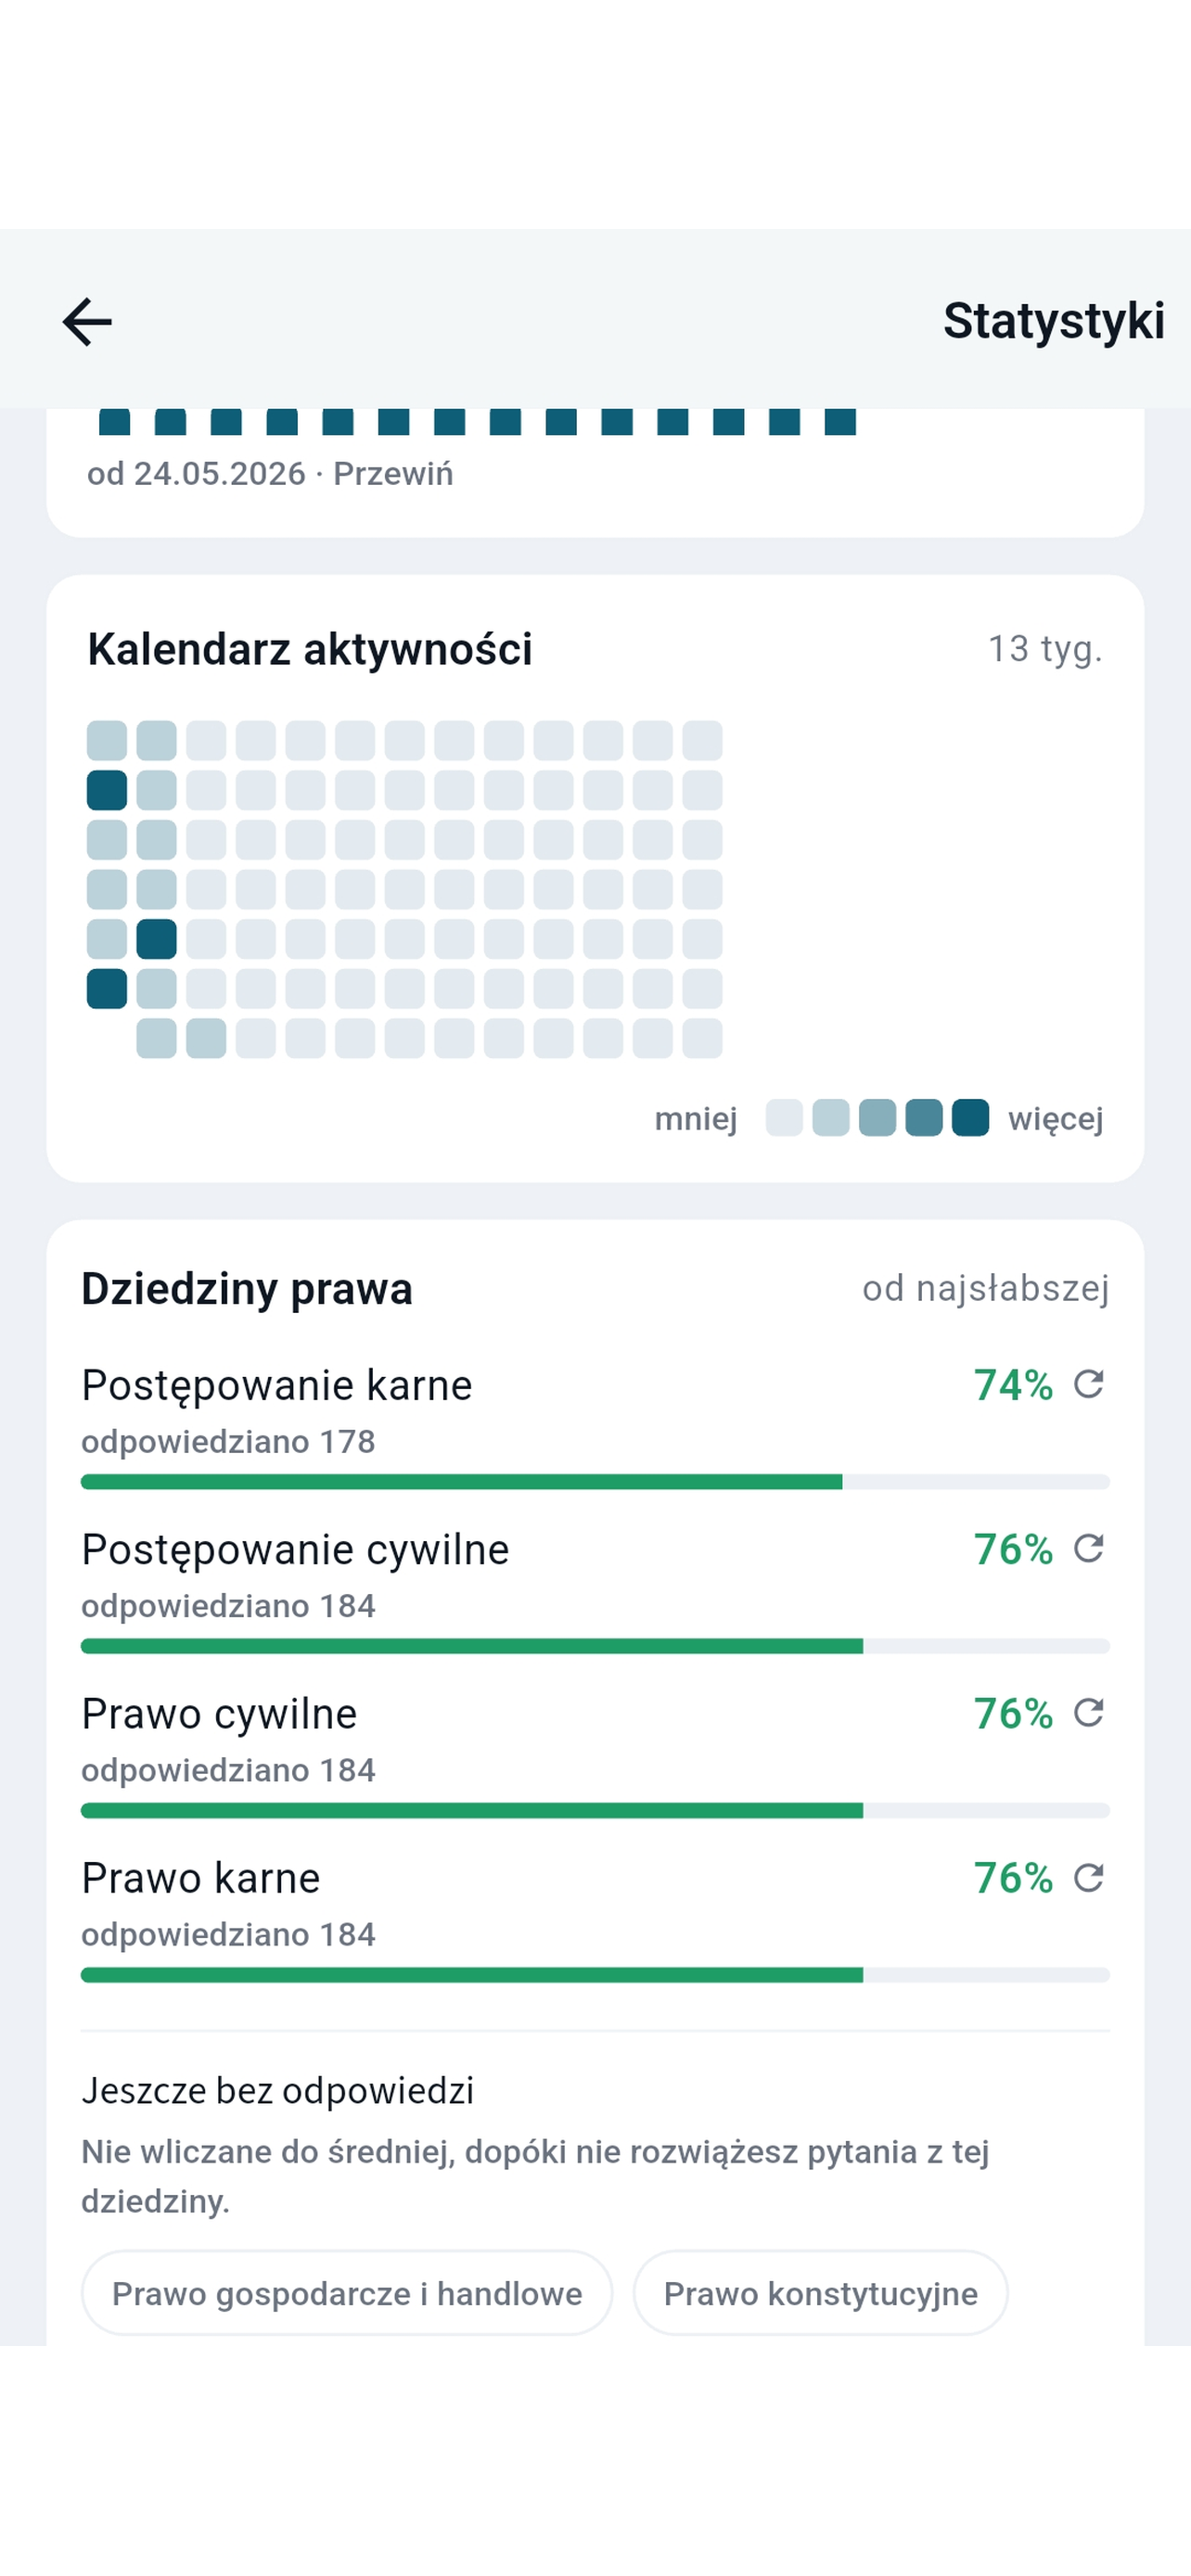Tap refresh icon next to Postępowanie karne
This screenshot has height=2576, width=1191.
pyautogui.click(x=1088, y=1385)
